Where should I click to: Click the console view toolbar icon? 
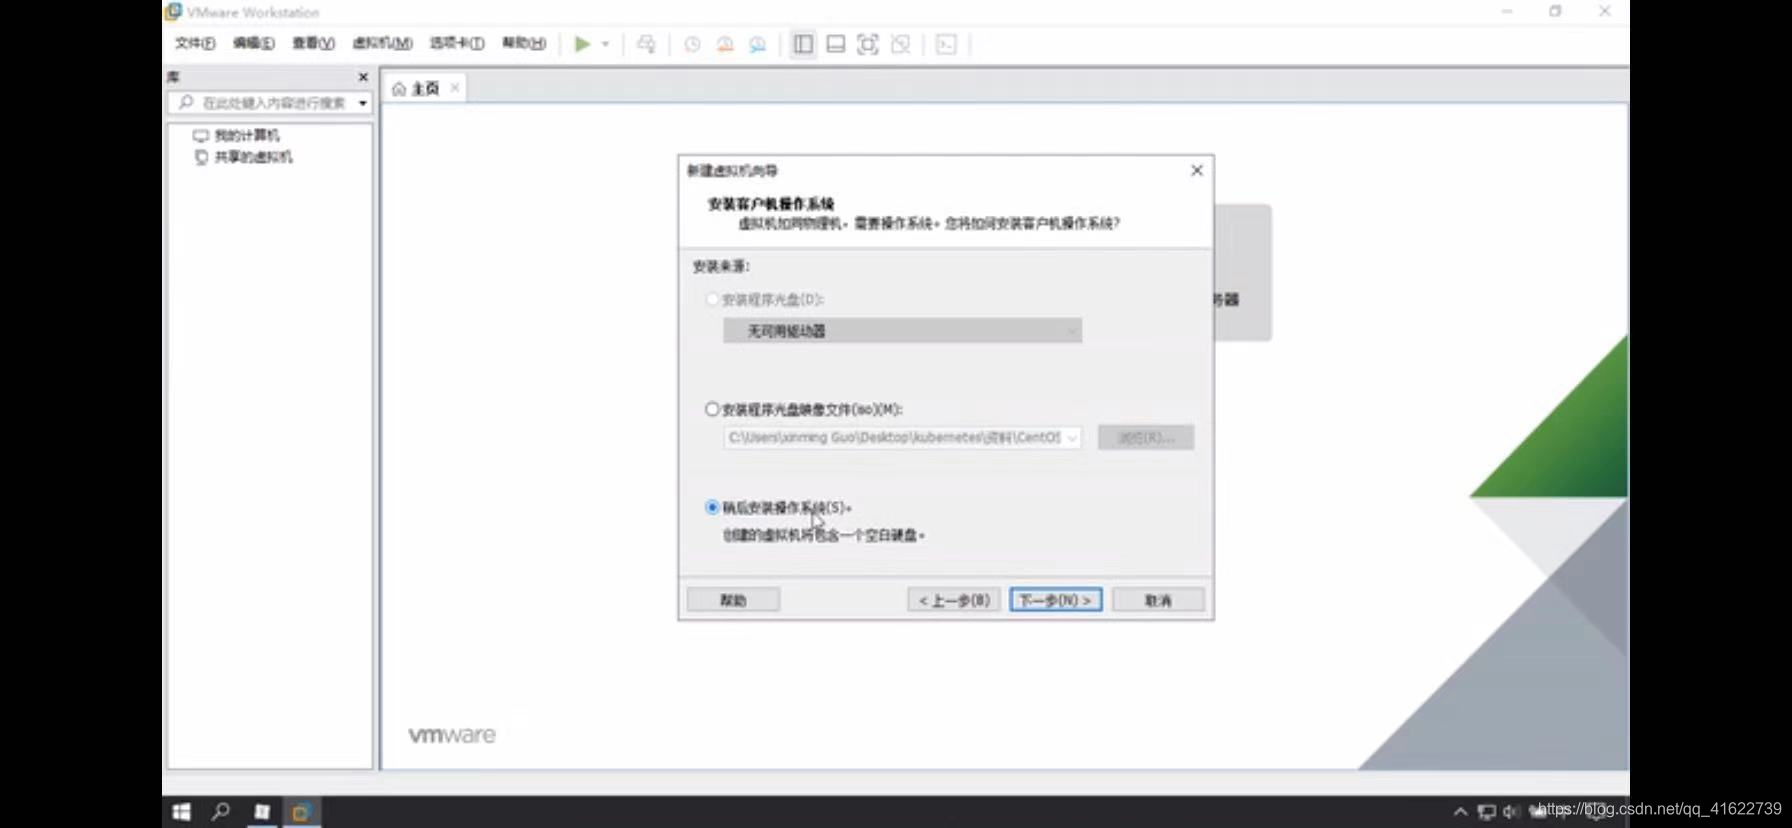point(946,44)
